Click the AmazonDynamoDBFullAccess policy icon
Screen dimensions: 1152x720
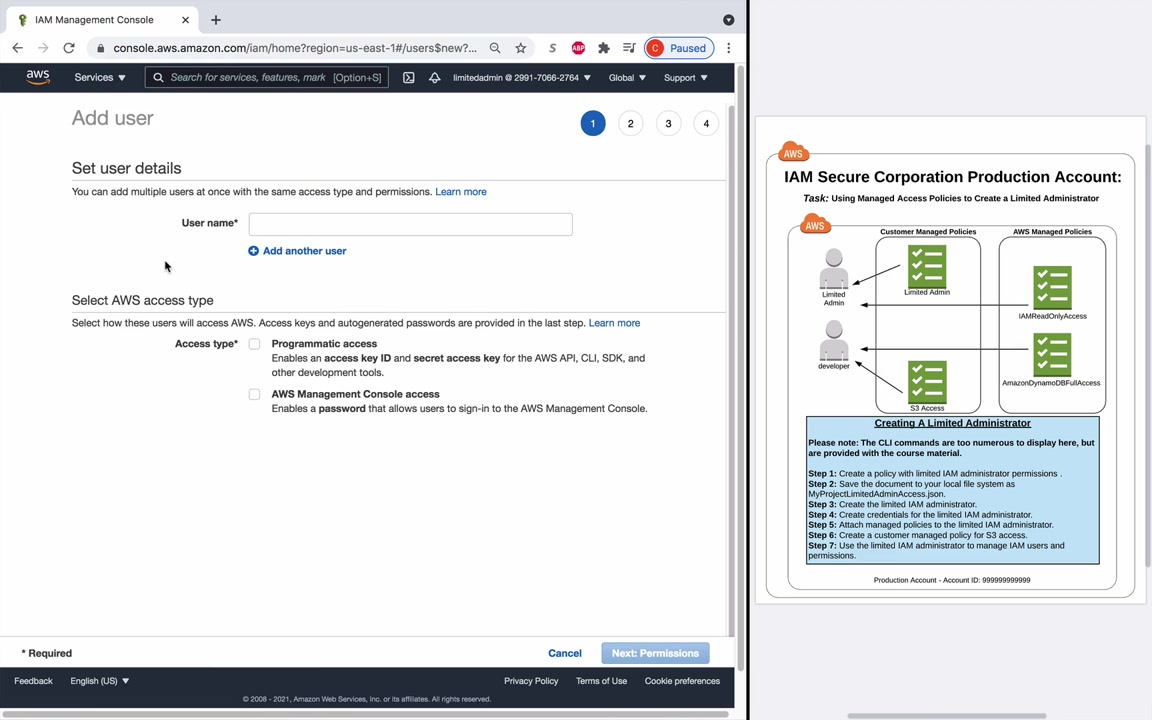(x=1052, y=355)
